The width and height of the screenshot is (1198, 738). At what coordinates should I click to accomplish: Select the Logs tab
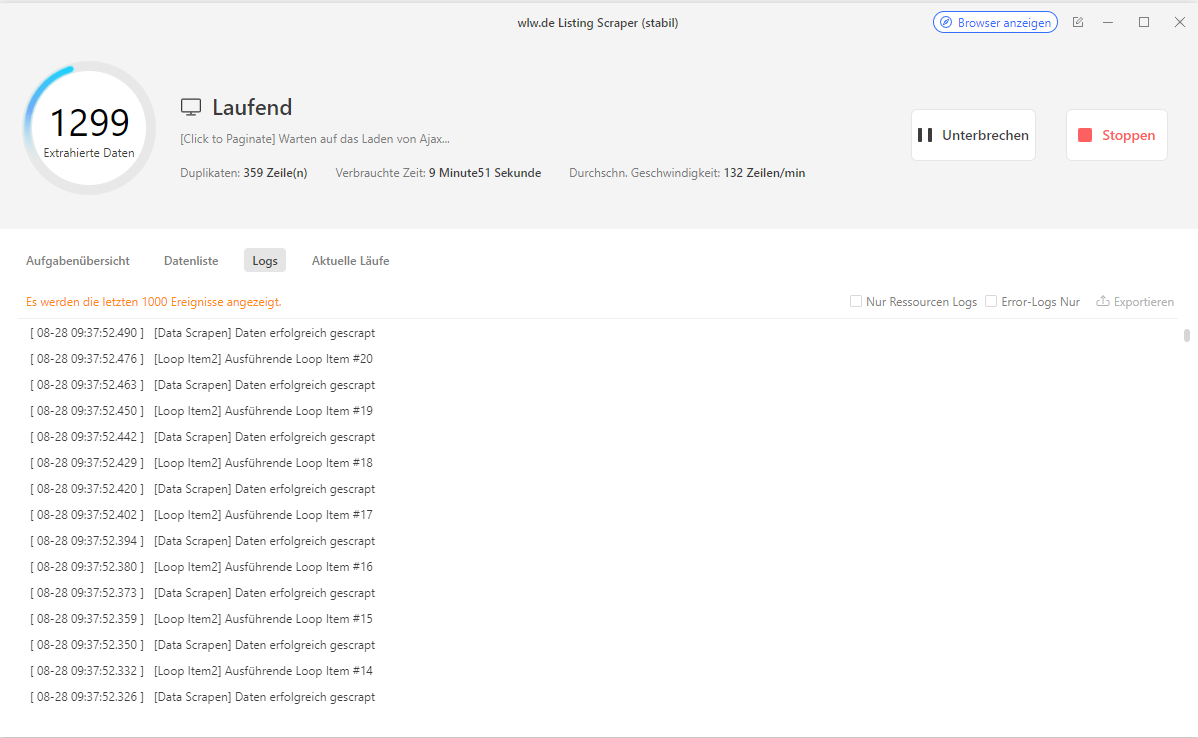click(x=265, y=261)
